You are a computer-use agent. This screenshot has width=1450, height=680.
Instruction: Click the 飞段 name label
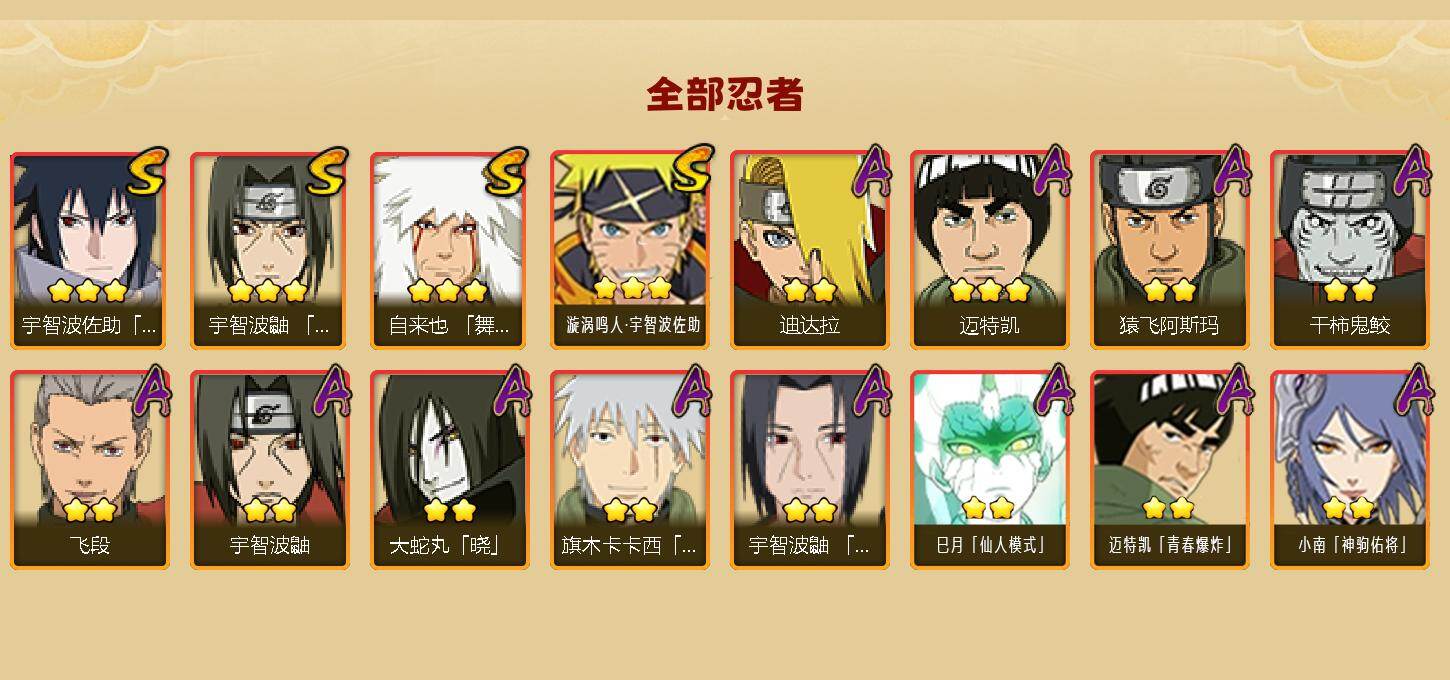coord(90,546)
